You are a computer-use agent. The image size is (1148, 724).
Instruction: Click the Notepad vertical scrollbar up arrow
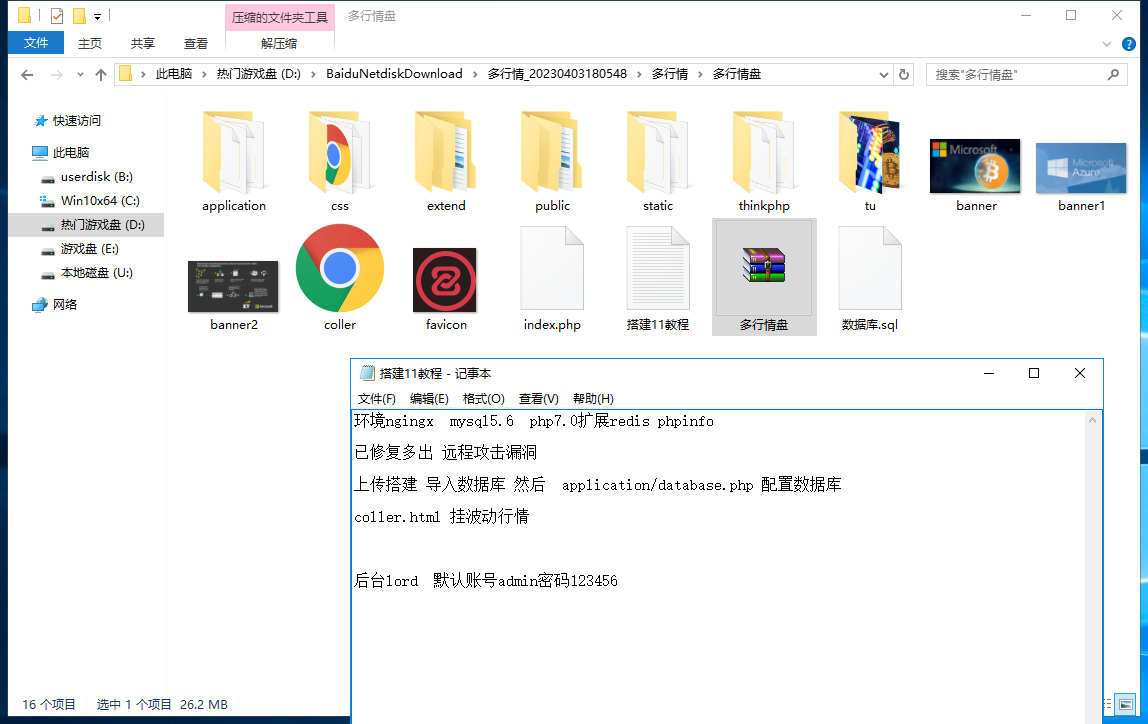coord(1095,421)
